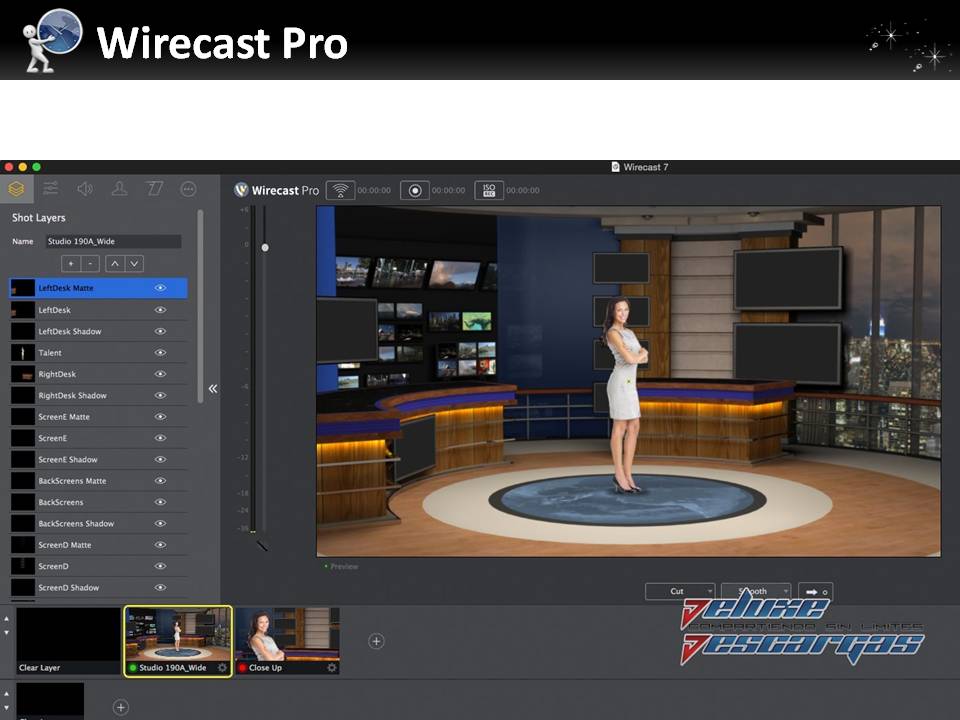Viewport: 960px width, 720px height.
Task: Open the more options ellipsis tab
Action: point(189,189)
